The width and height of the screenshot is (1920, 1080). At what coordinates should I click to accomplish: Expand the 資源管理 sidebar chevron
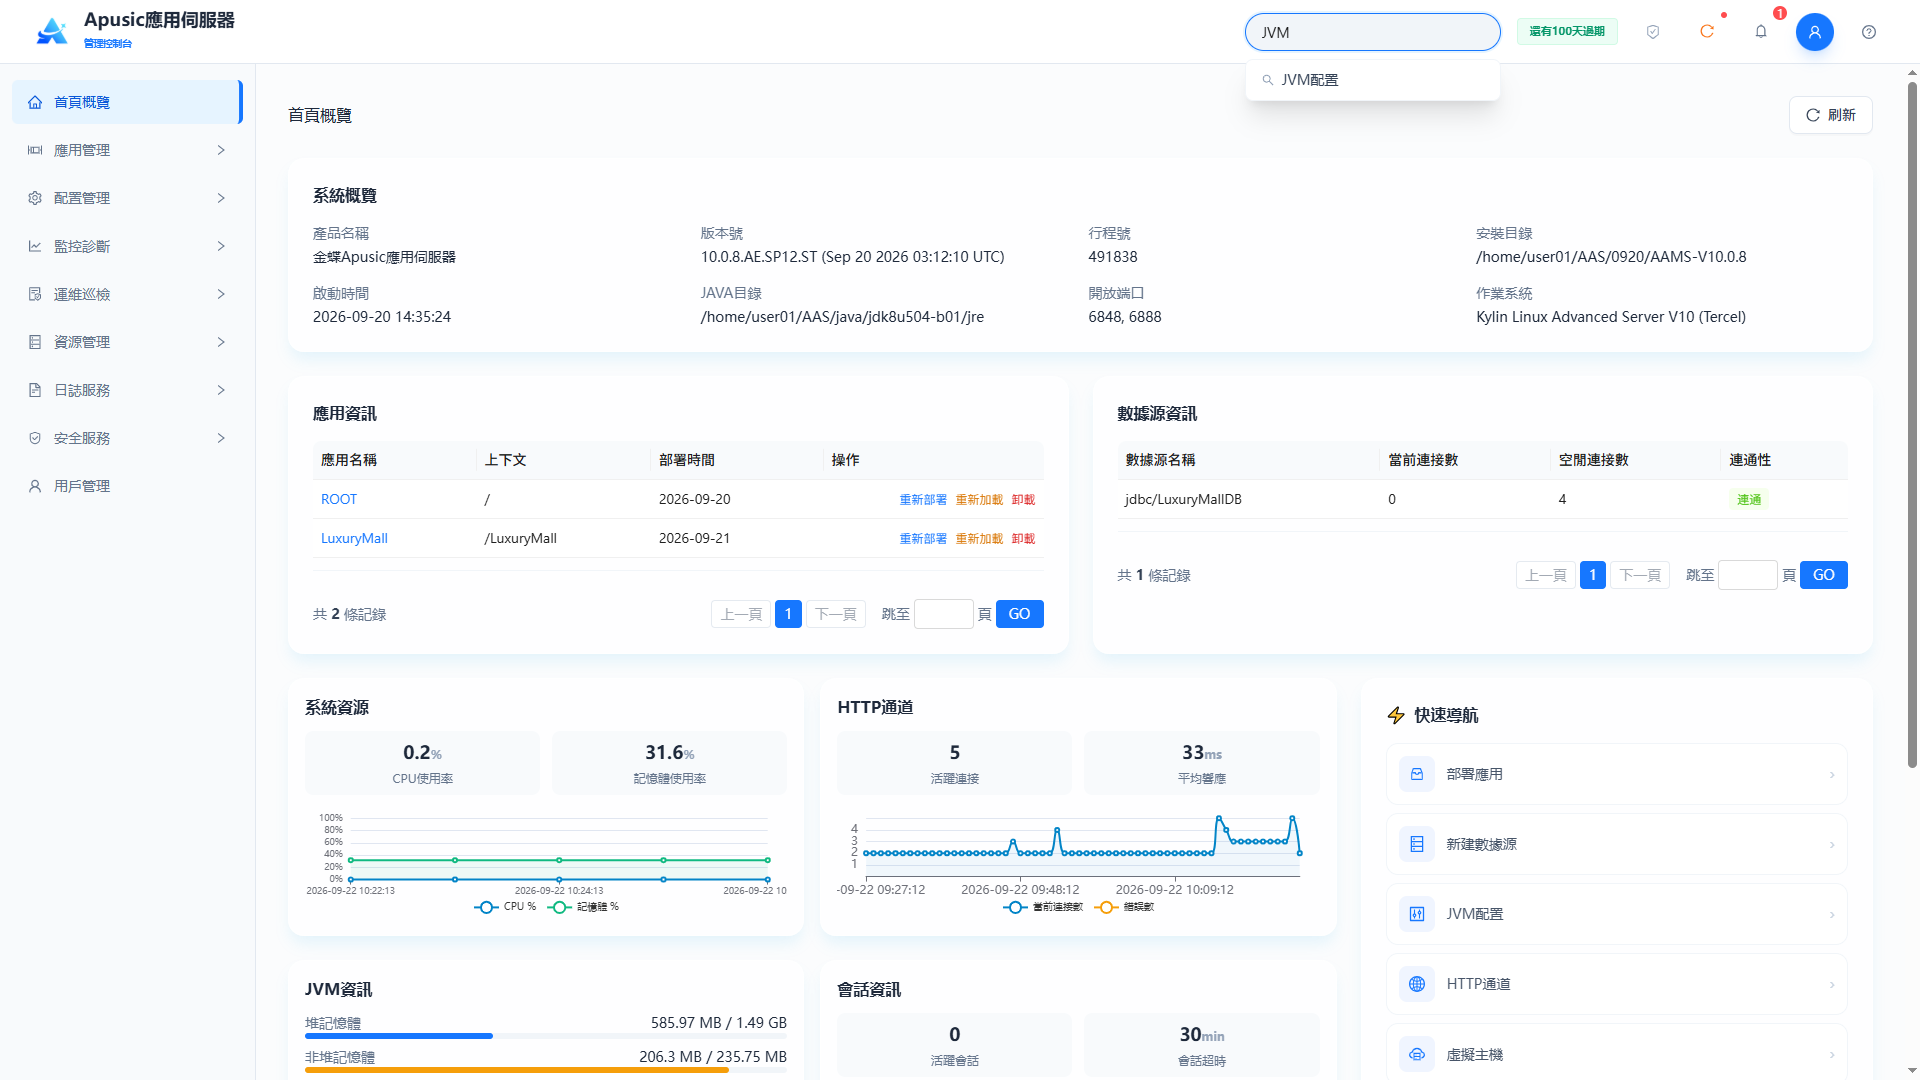pos(221,342)
